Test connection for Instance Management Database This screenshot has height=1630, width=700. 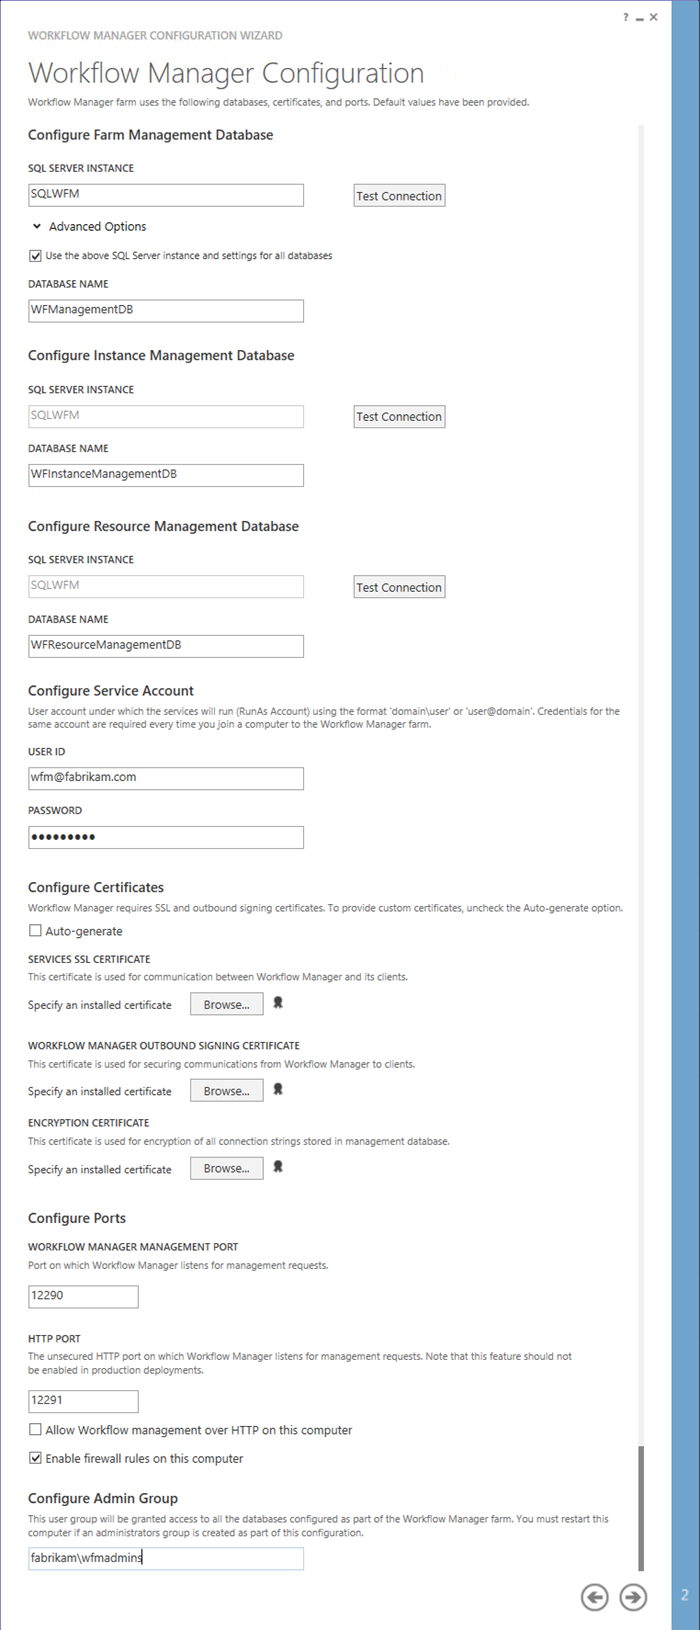pos(399,417)
